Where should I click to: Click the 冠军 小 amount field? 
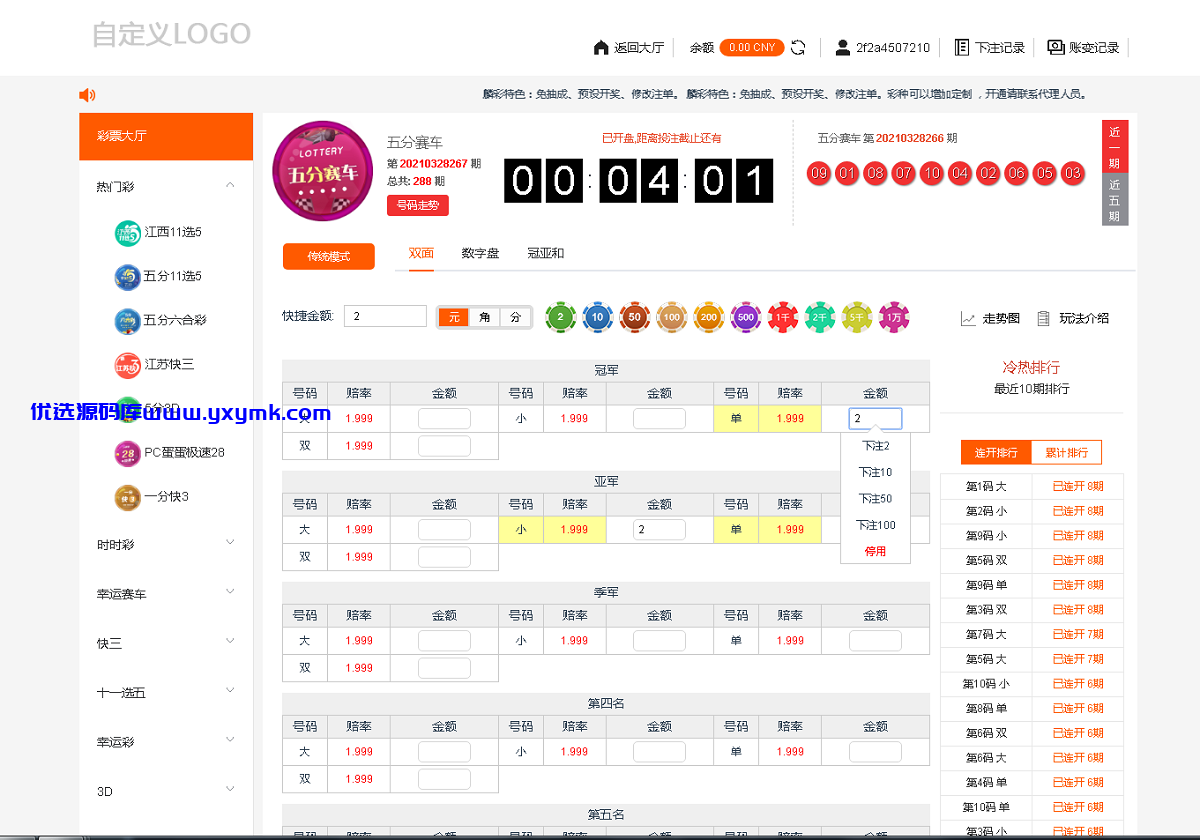point(659,419)
